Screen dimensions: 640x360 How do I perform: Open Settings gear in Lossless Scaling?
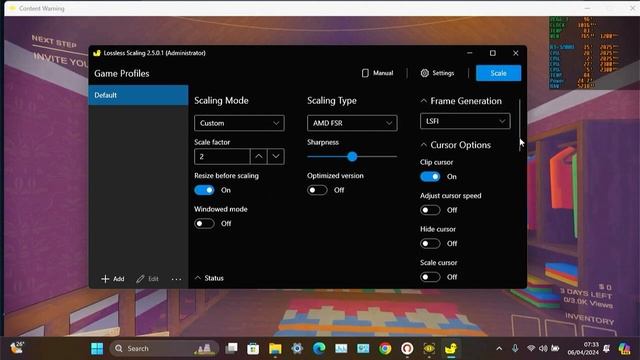(x=424, y=73)
